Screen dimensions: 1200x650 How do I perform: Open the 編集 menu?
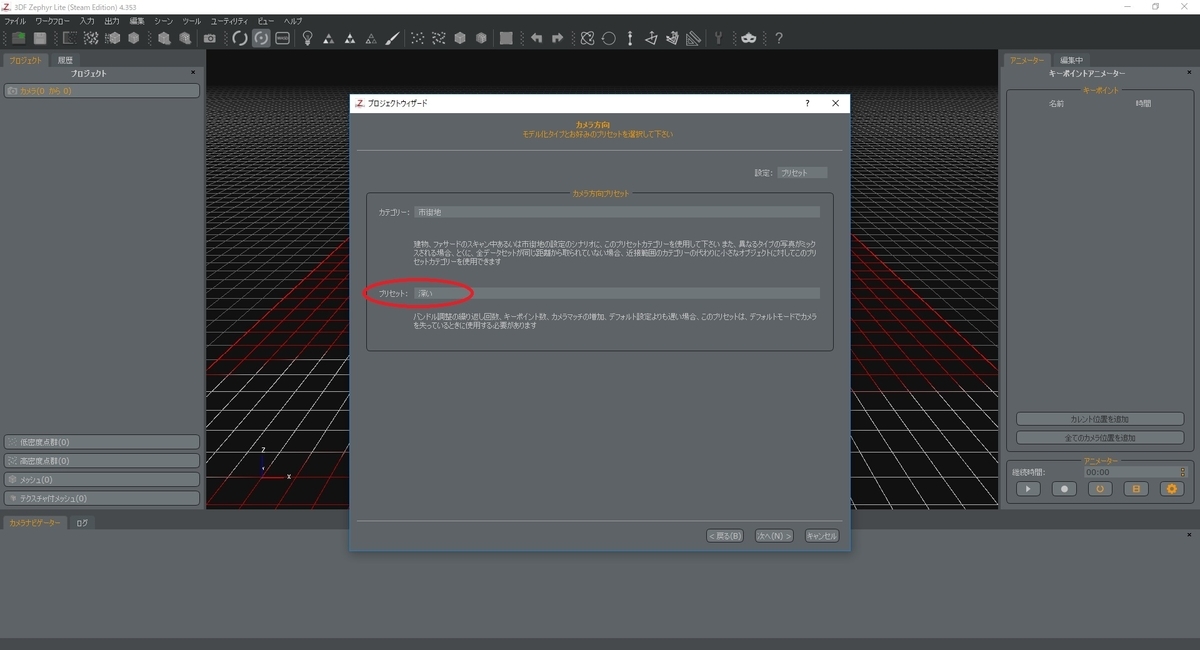pos(137,21)
